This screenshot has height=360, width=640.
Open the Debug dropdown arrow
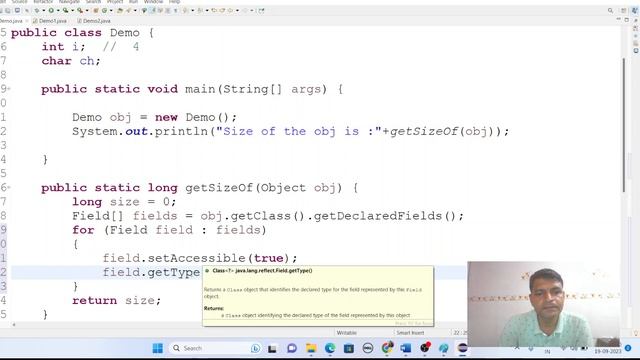(44, 10)
